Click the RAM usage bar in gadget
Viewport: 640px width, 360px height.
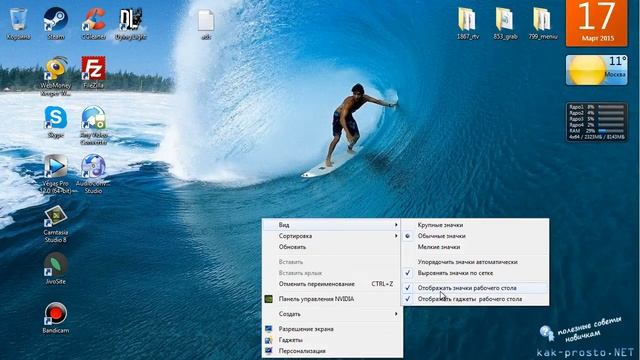coord(611,131)
